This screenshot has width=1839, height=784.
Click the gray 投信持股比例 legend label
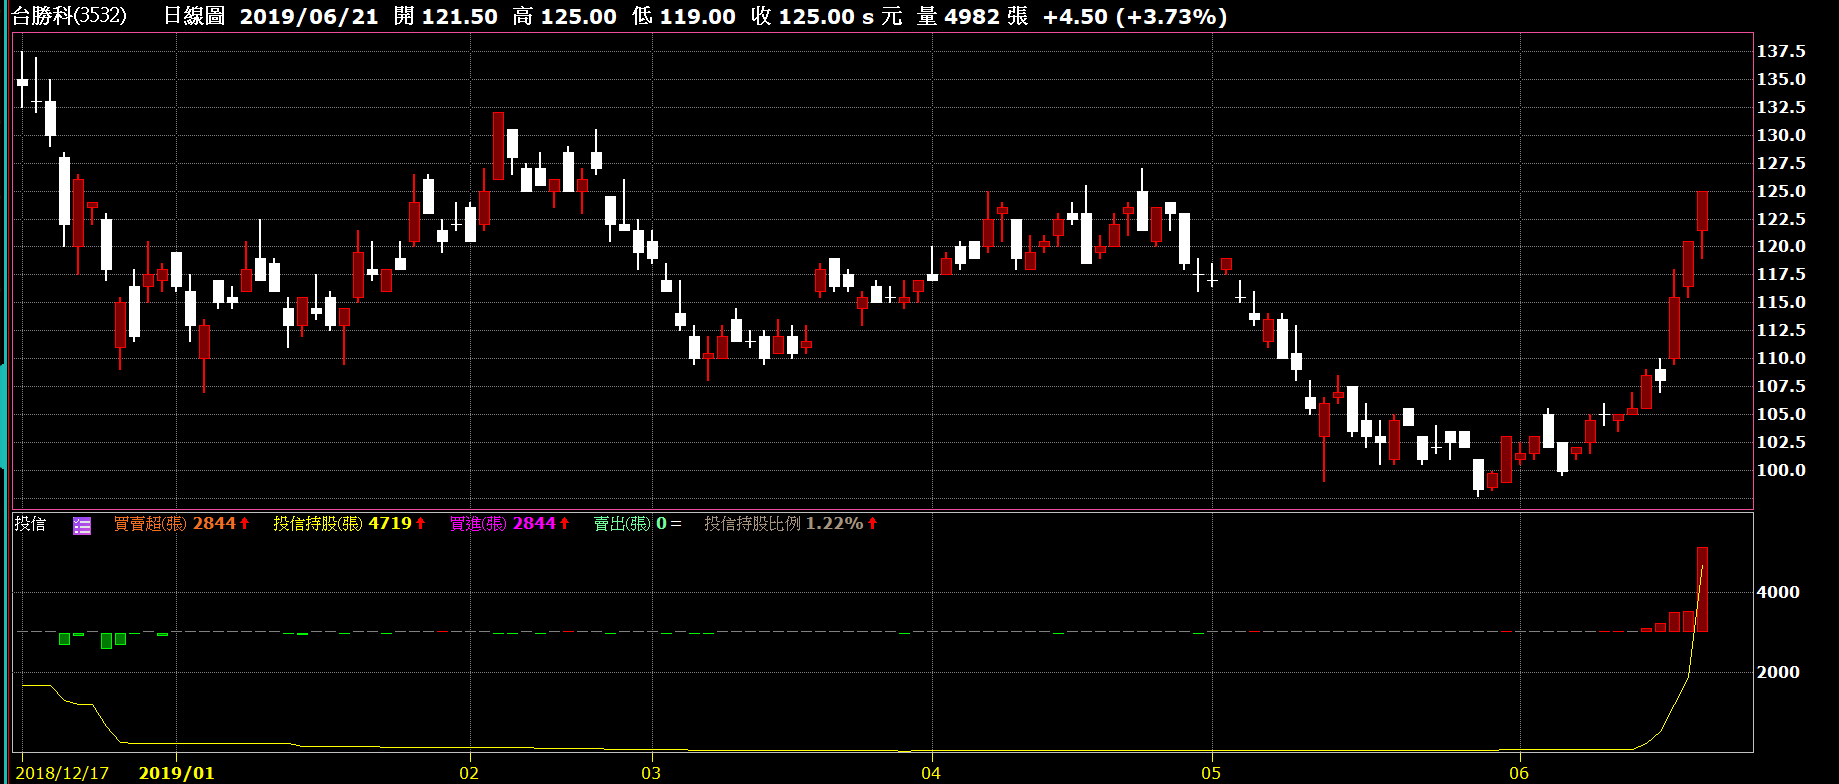point(752,523)
